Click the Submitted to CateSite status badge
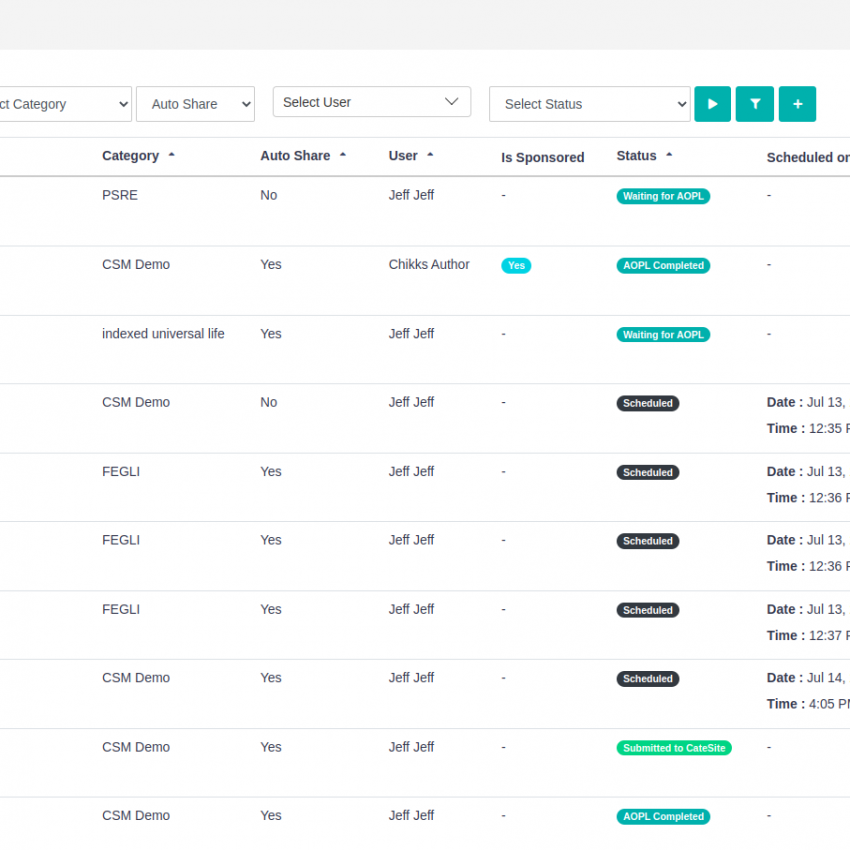 point(674,748)
